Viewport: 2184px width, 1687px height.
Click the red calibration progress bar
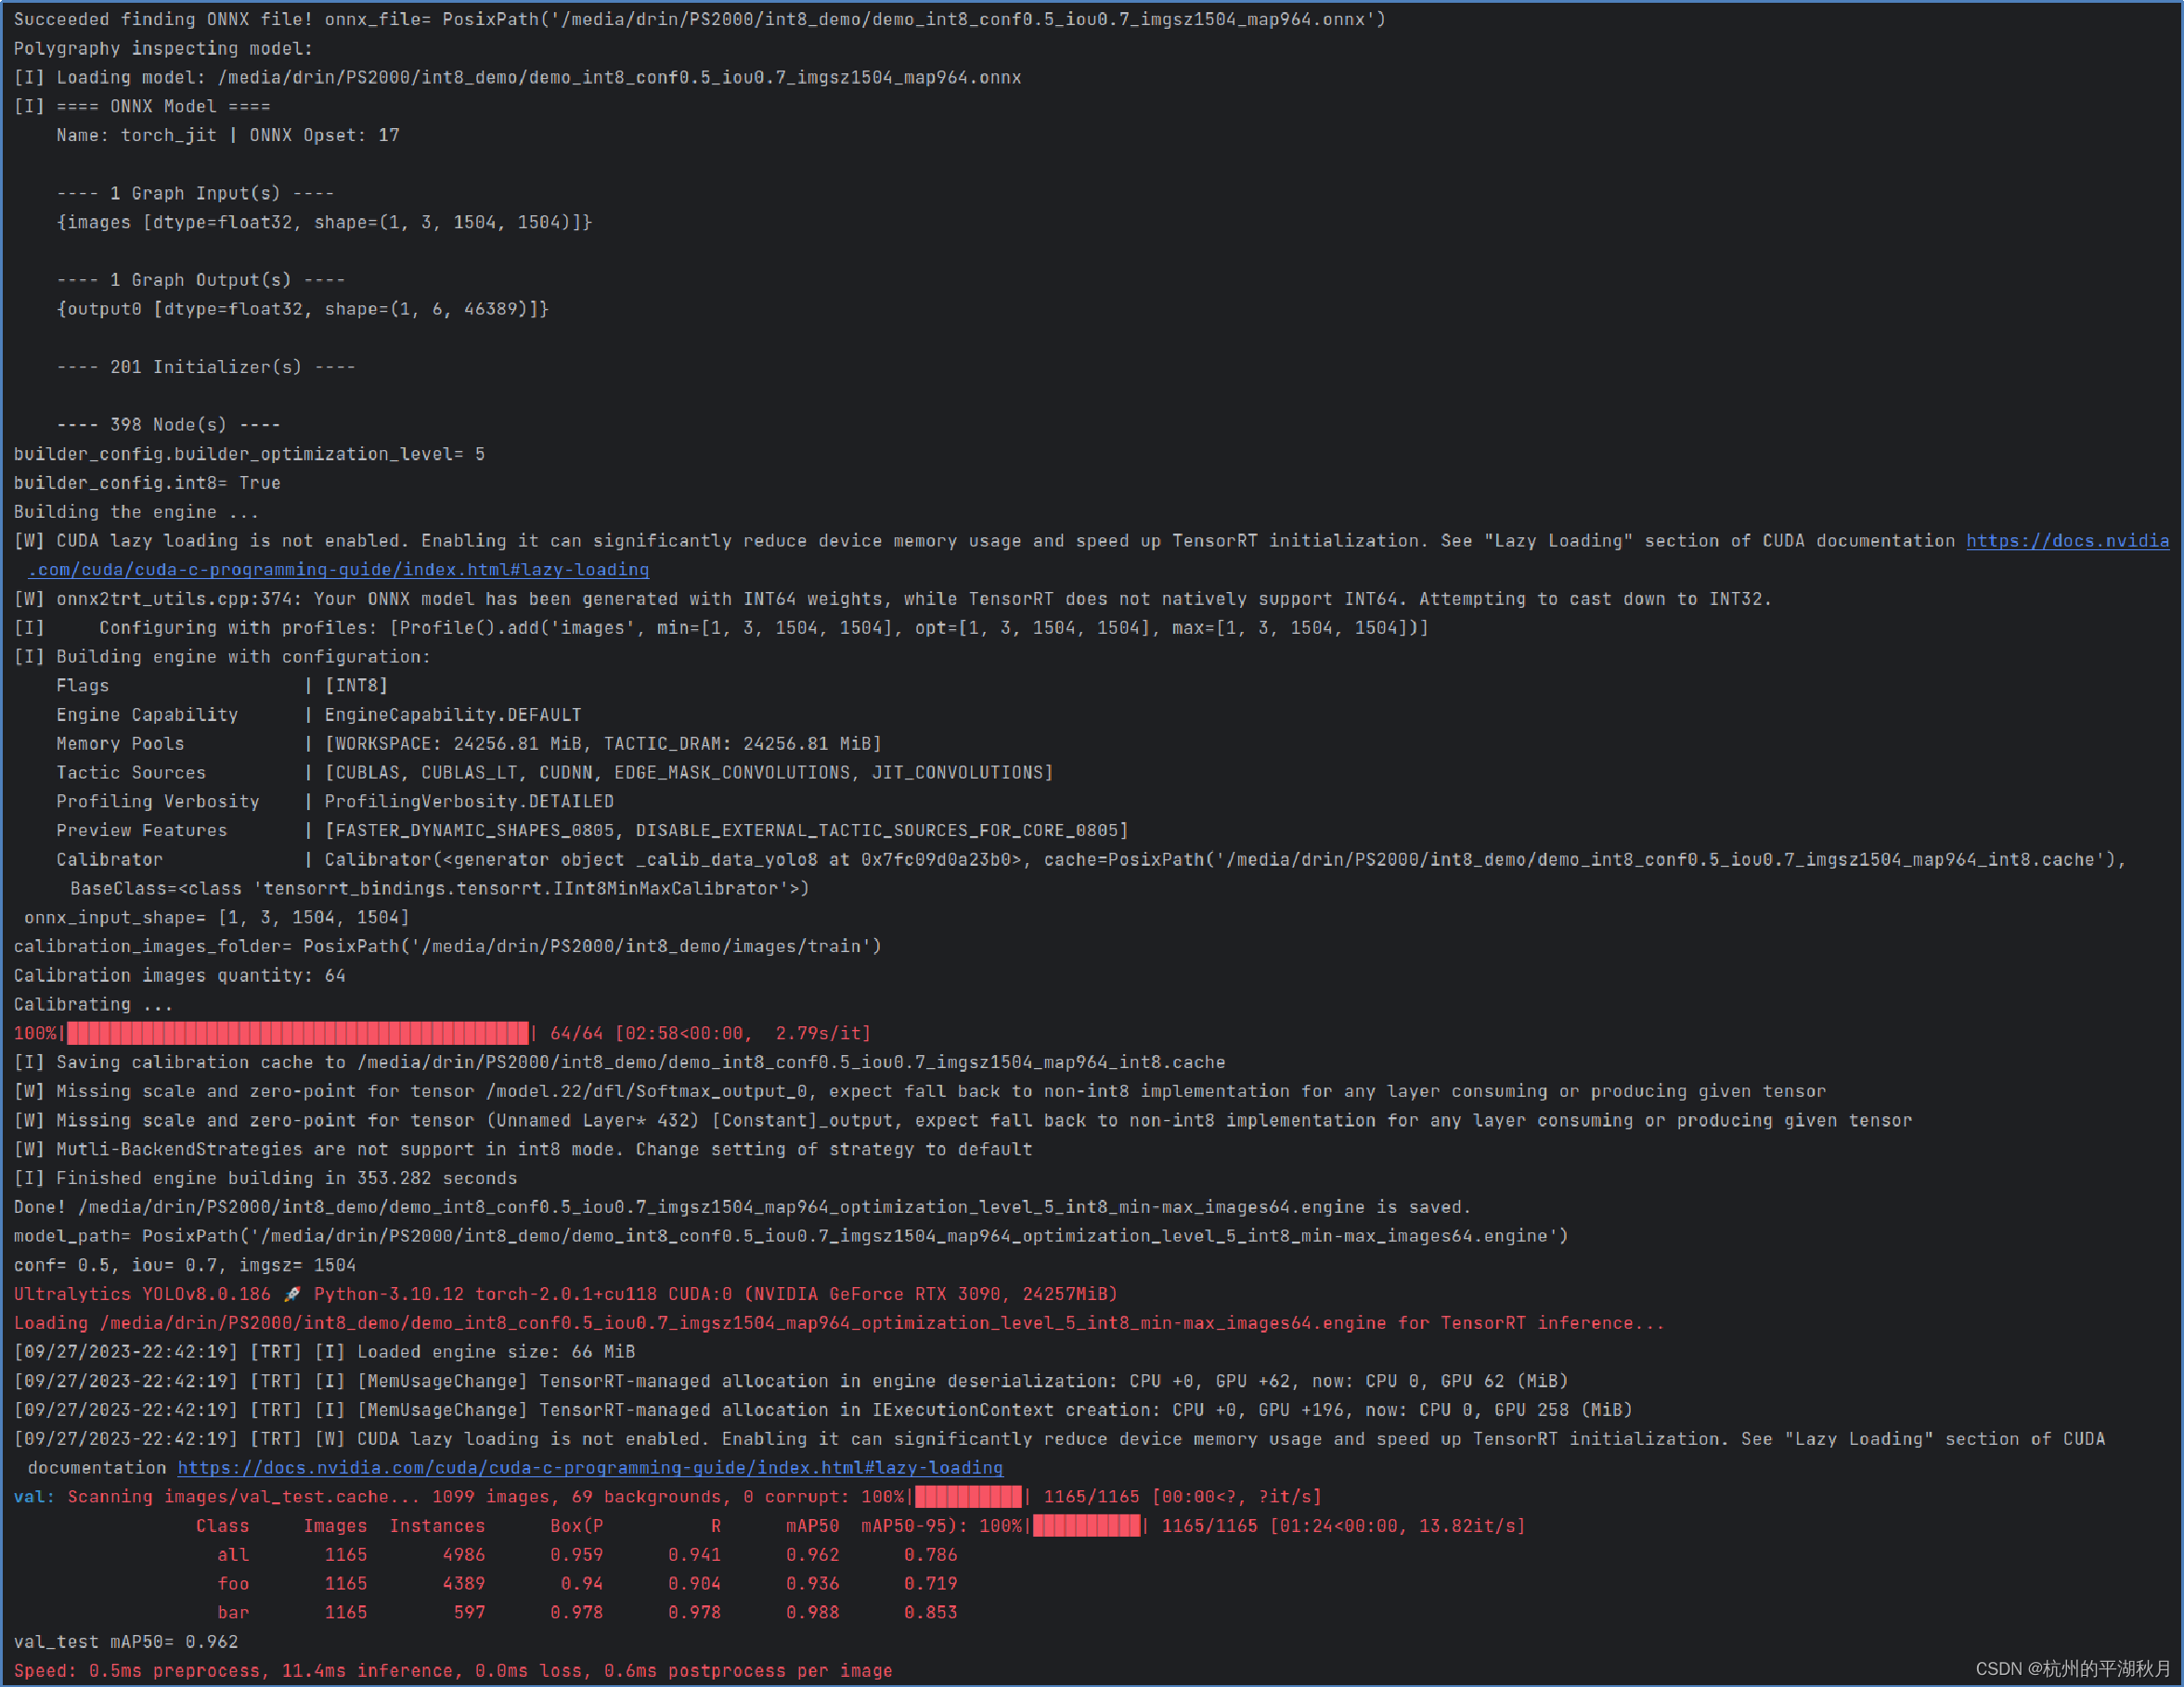point(297,1033)
